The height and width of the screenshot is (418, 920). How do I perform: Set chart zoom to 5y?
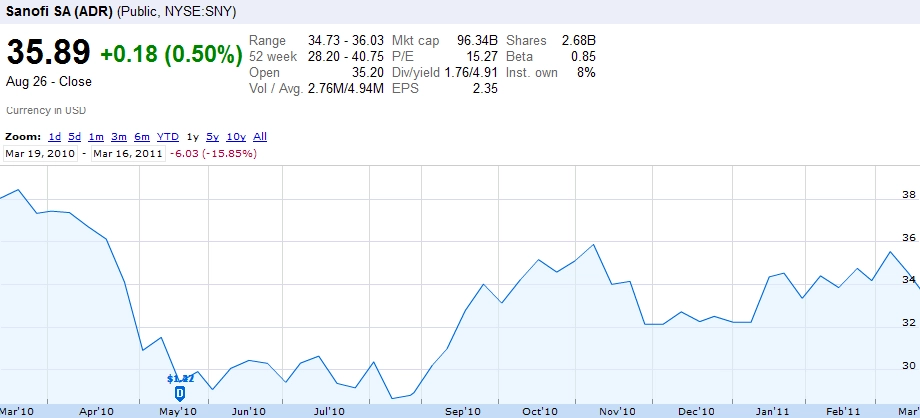click(212, 137)
